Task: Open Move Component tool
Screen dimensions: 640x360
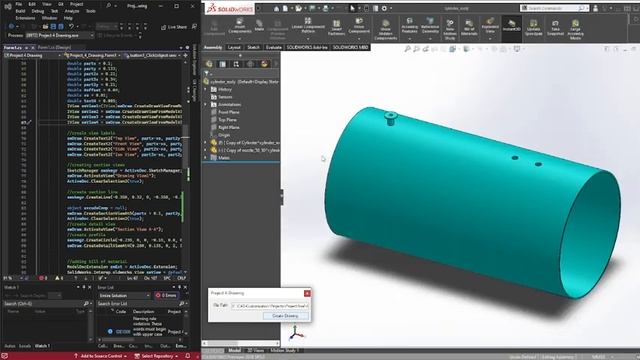Action: coord(359,25)
